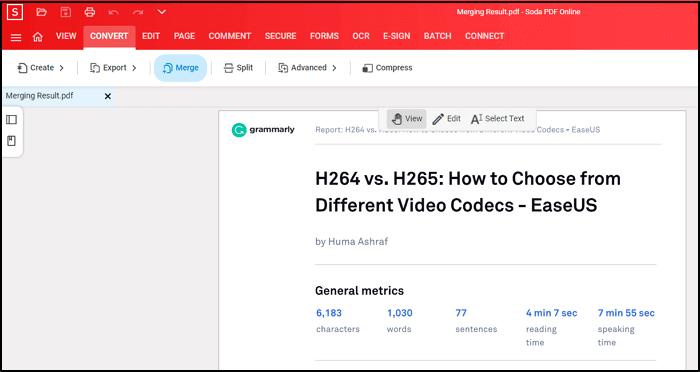Print the document with the printer icon
The image size is (700, 372).
pos(90,12)
